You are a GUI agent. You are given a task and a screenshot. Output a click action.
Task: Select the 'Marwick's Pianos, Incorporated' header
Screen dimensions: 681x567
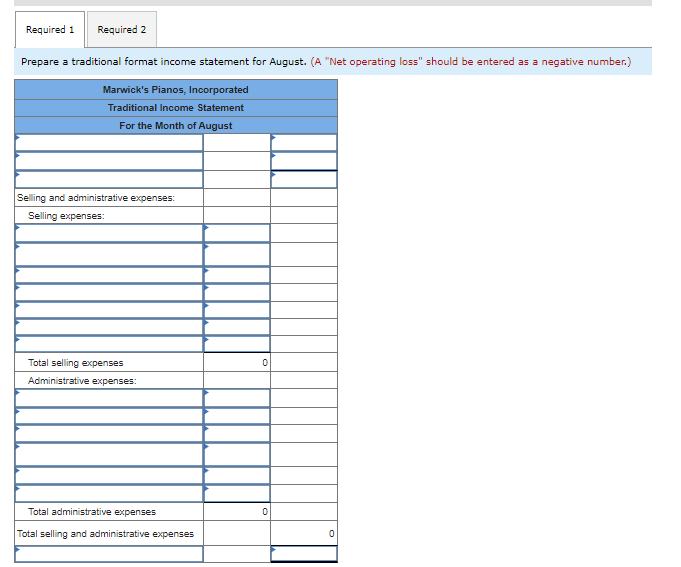coord(176,90)
